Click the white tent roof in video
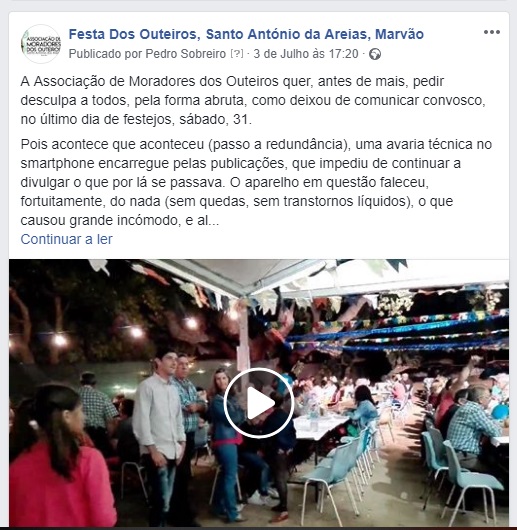Viewport: 517px width, 530px height. (304, 274)
